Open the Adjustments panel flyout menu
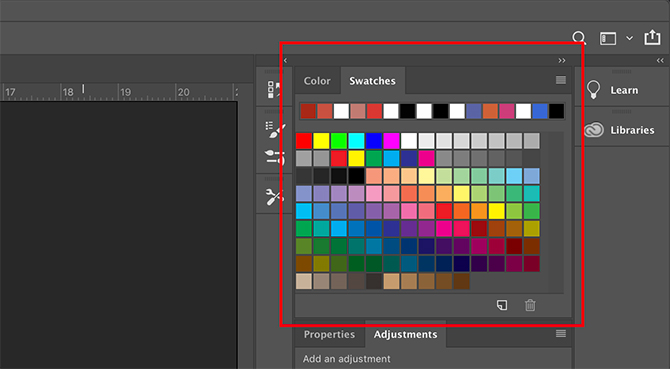The width and height of the screenshot is (670, 369). [x=561, y=334]
